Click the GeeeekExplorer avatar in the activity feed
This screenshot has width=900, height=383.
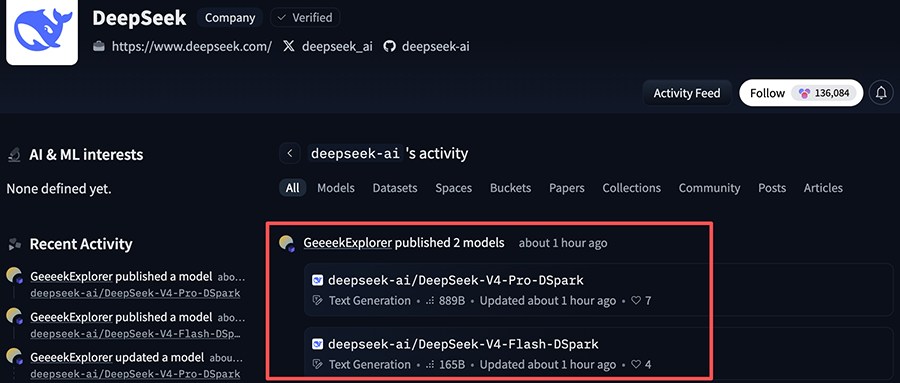[287, 243]
